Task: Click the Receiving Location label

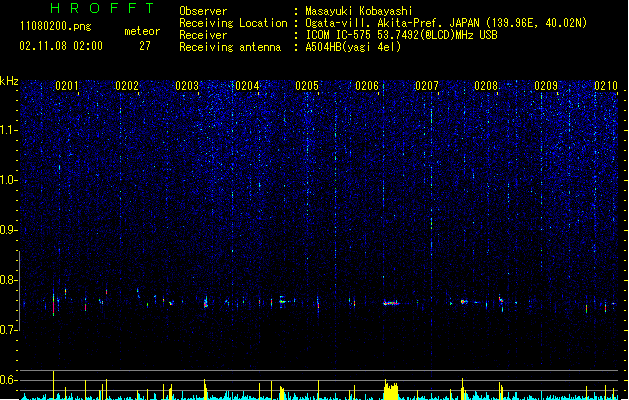Action: tap(233, 23)
